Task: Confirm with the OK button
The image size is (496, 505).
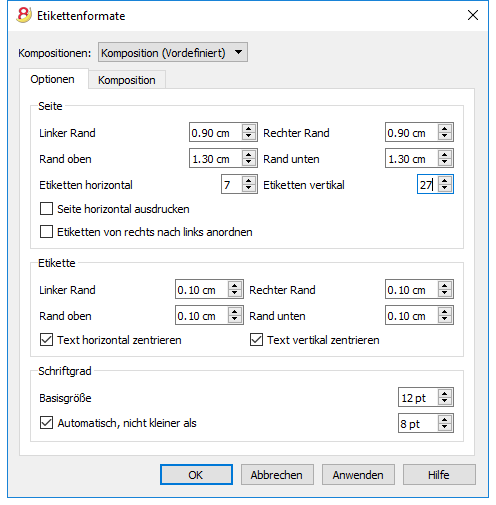Action: tap(196, 475)
